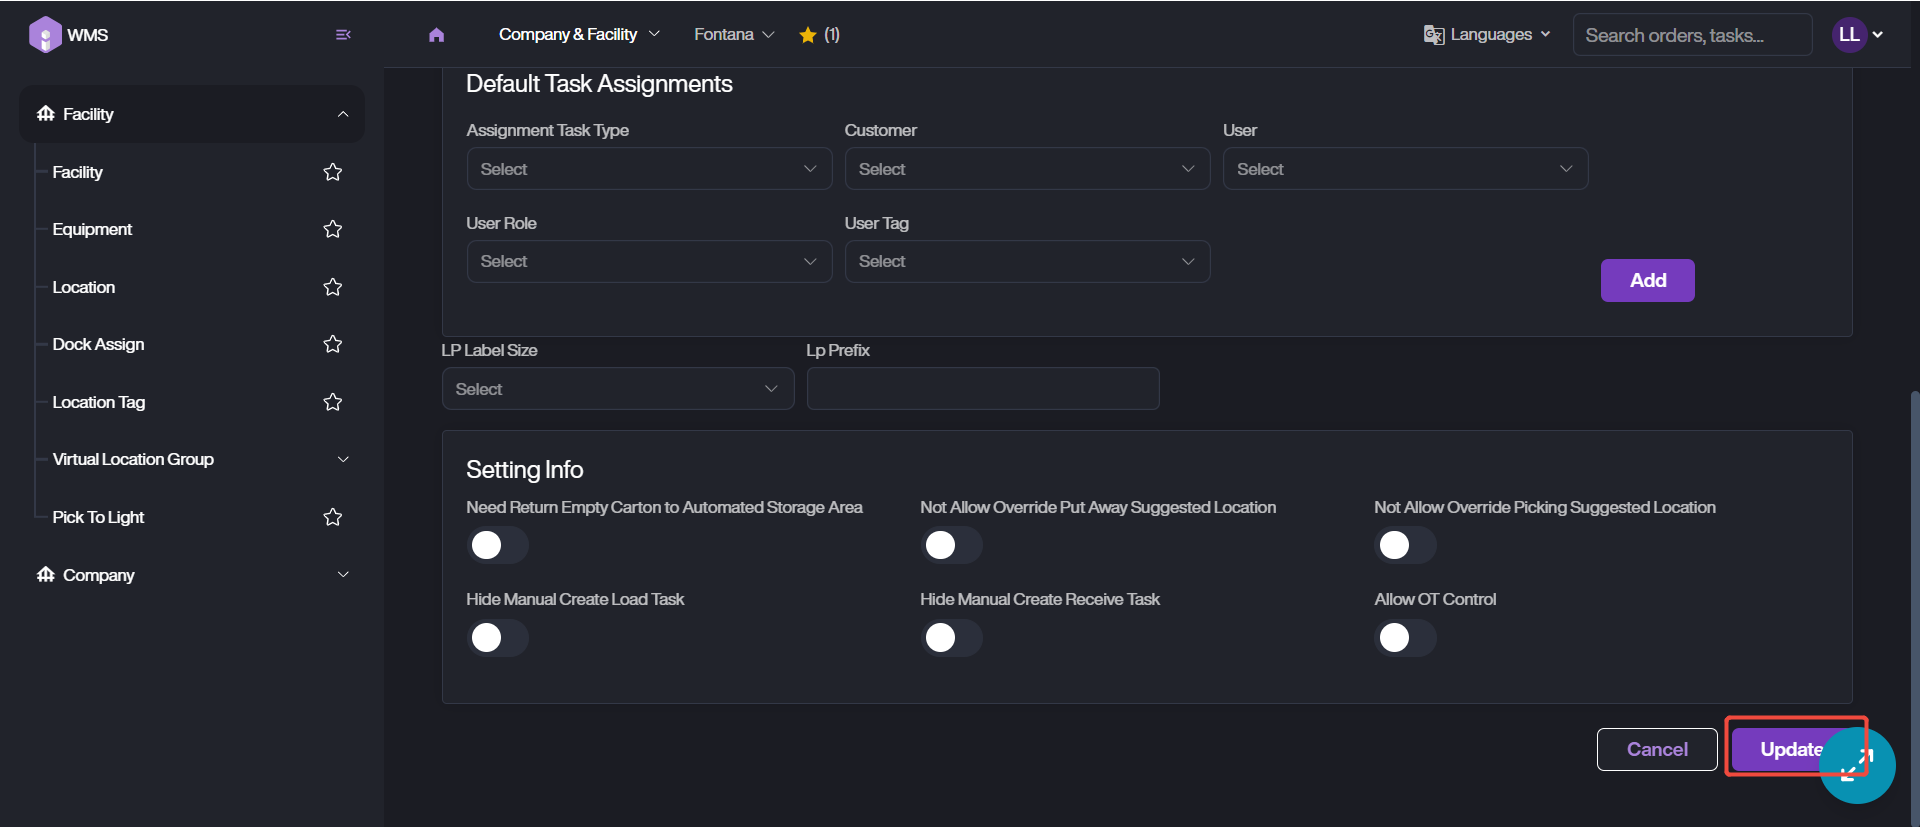Star the Dock Assign sidebar entry

point(333,345)
